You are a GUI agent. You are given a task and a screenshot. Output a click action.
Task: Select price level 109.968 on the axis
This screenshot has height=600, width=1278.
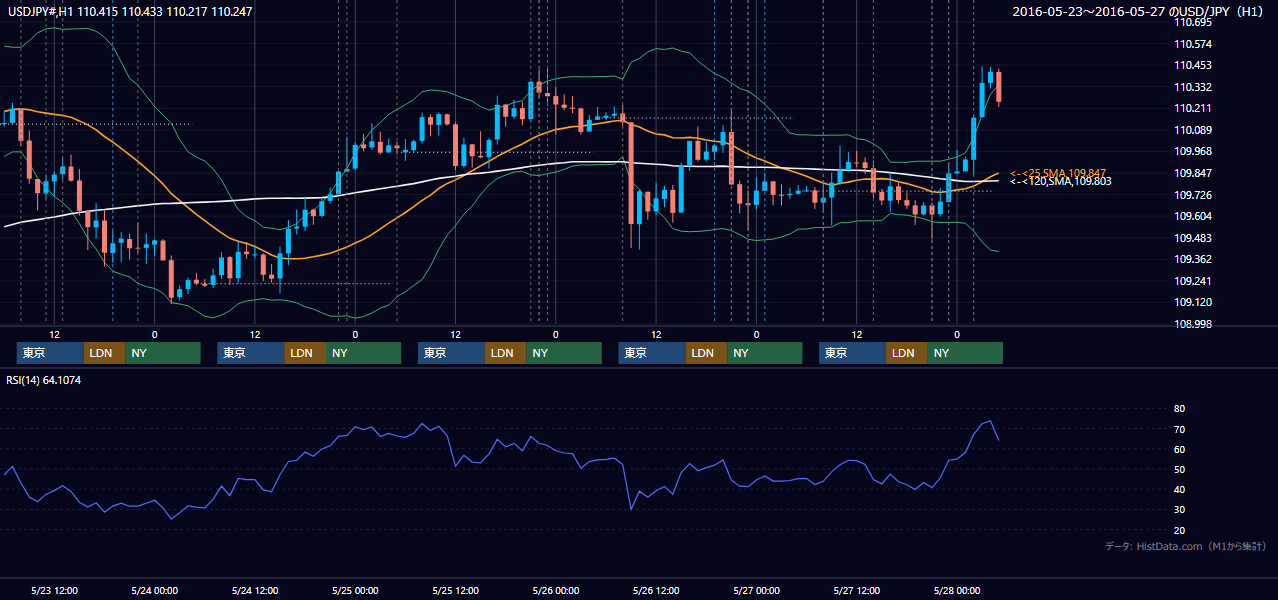(1192, 151)
